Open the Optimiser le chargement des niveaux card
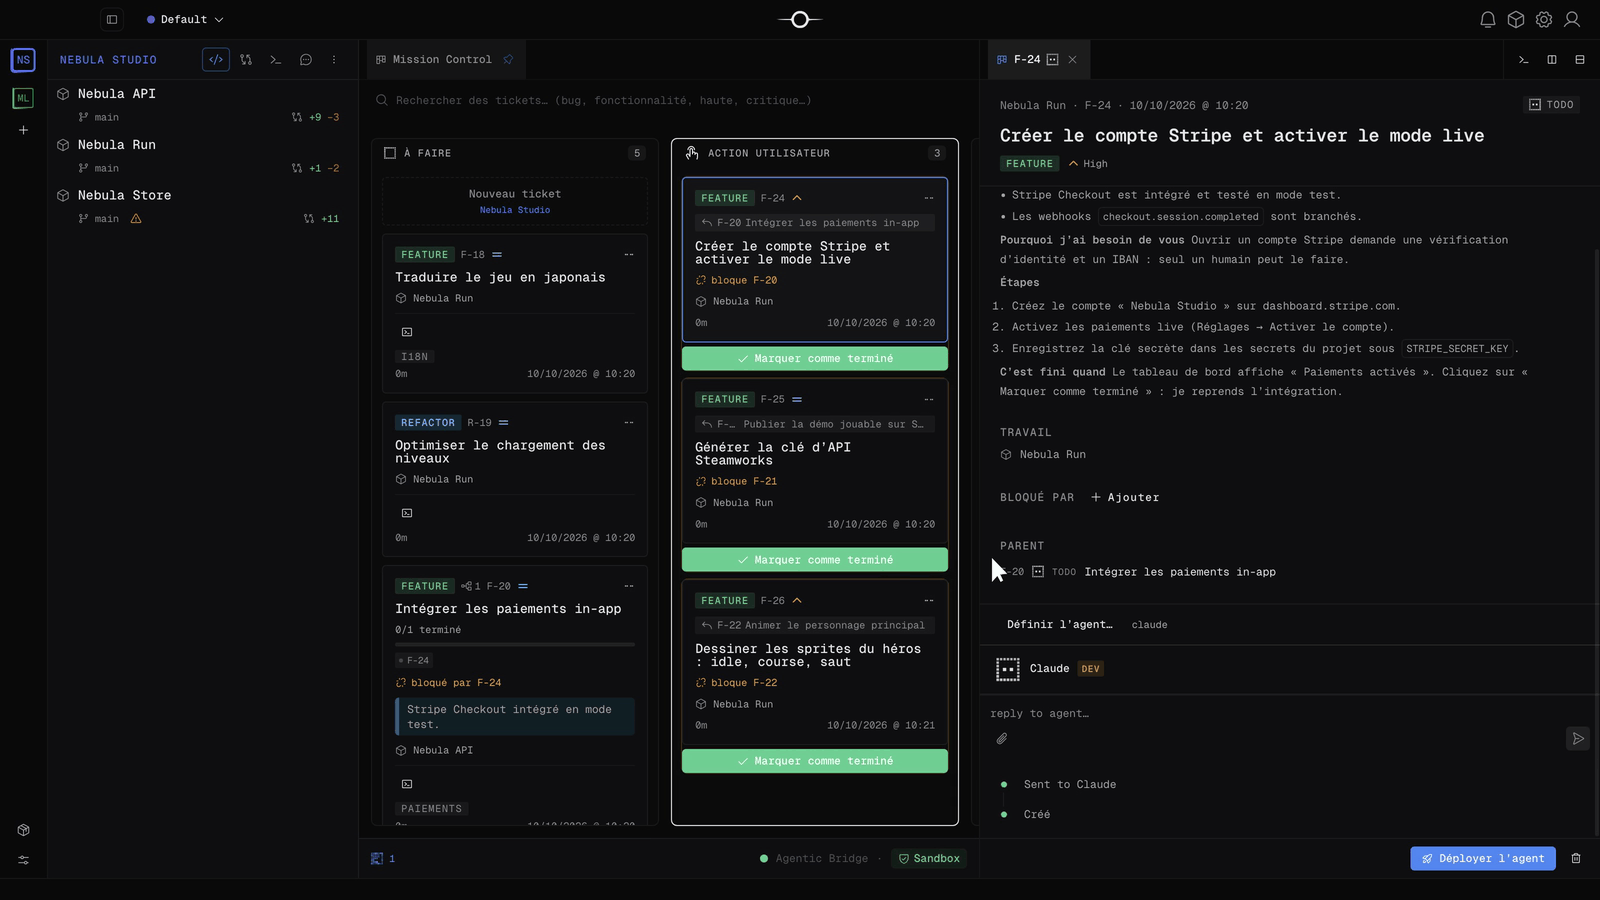The width and height of the screenshot is (1600, 900). click(515, 479)
